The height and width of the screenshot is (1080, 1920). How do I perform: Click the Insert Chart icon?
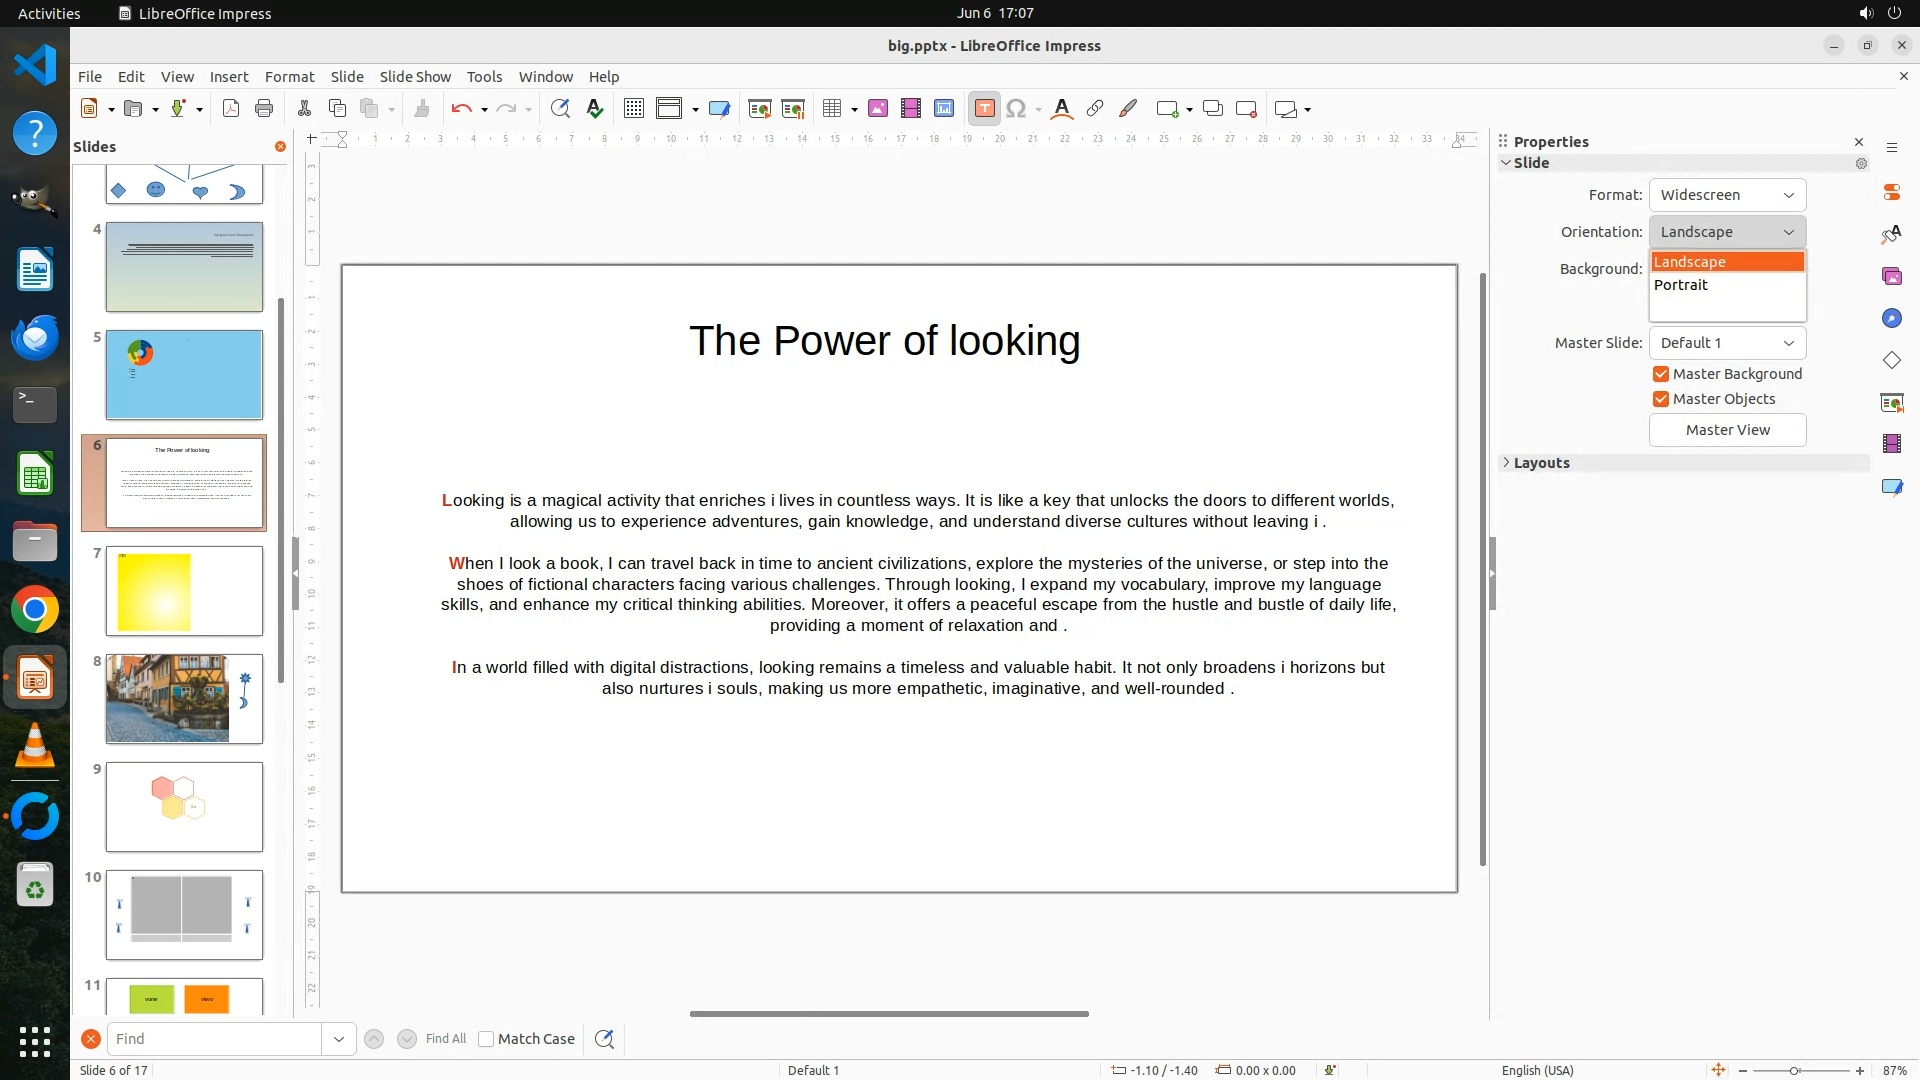point(944,109)
